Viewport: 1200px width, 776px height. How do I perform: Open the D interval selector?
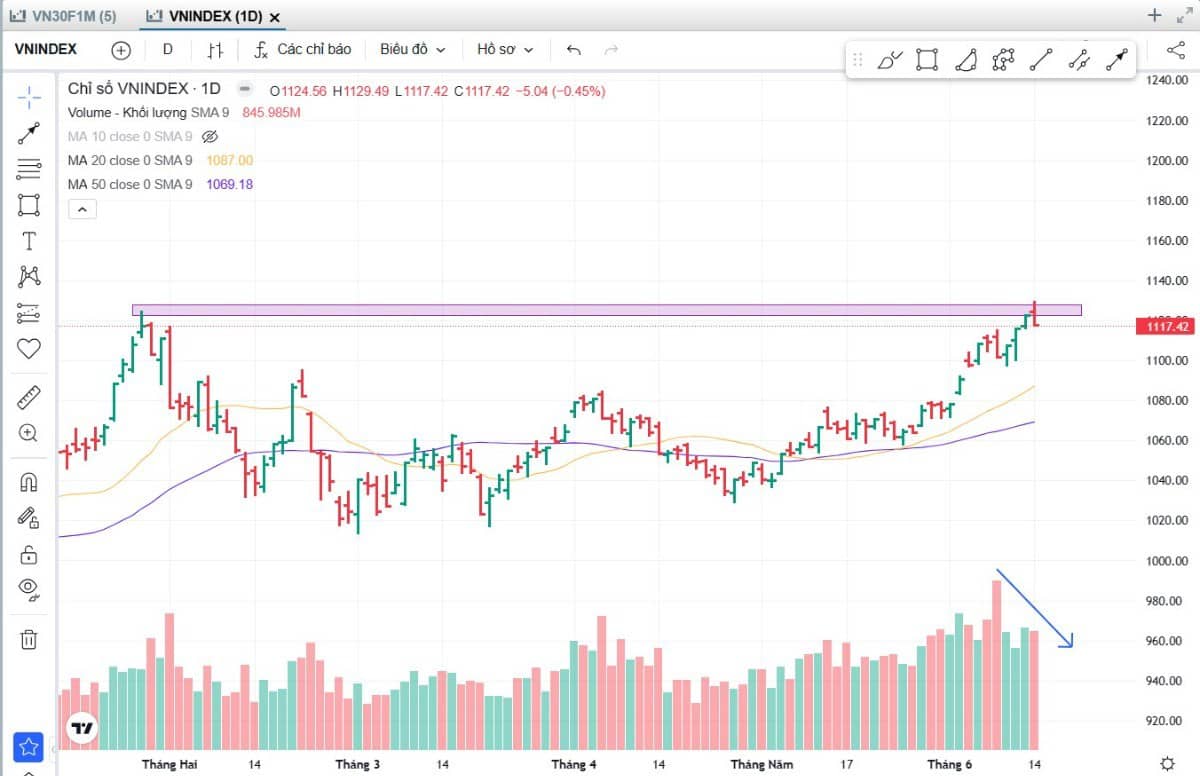167,49
